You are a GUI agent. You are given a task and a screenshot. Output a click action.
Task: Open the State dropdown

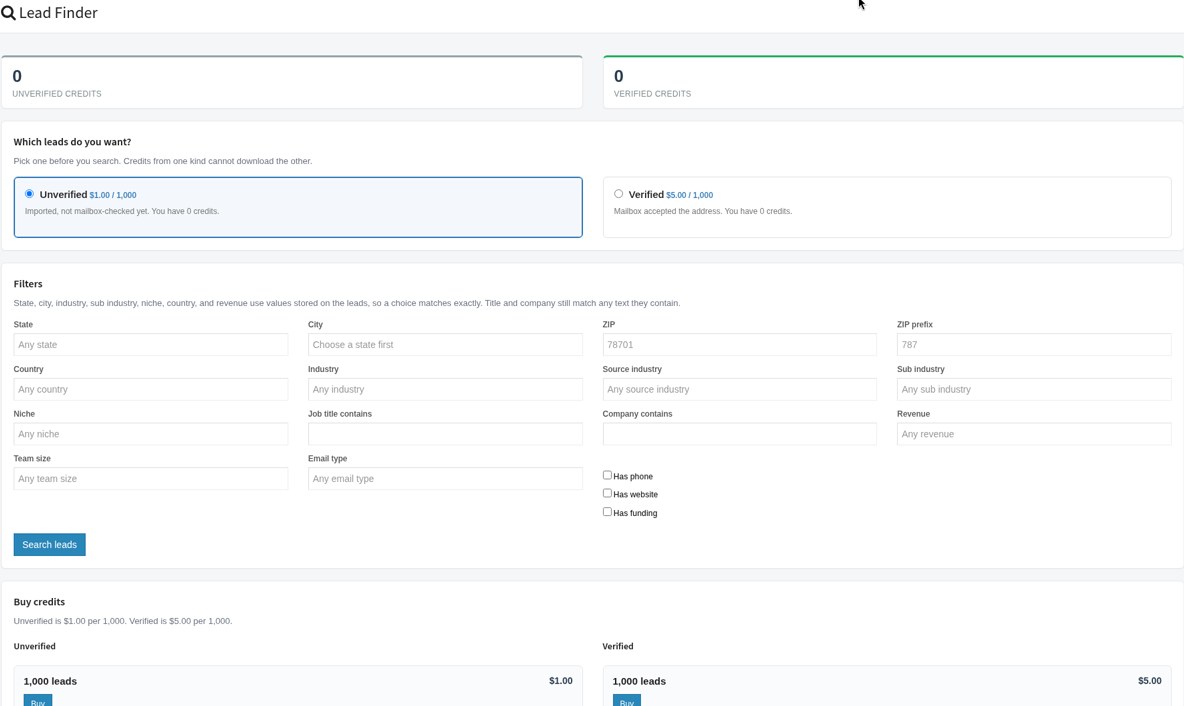[150, 344]
